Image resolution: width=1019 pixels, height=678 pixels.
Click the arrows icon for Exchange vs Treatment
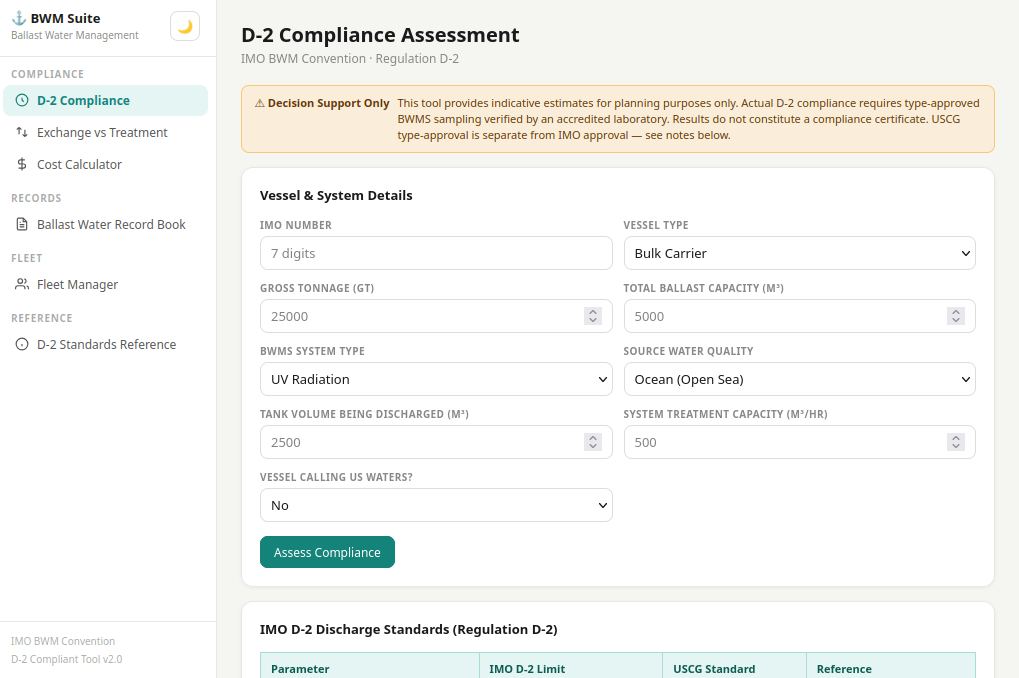click(x=22, y=132)
